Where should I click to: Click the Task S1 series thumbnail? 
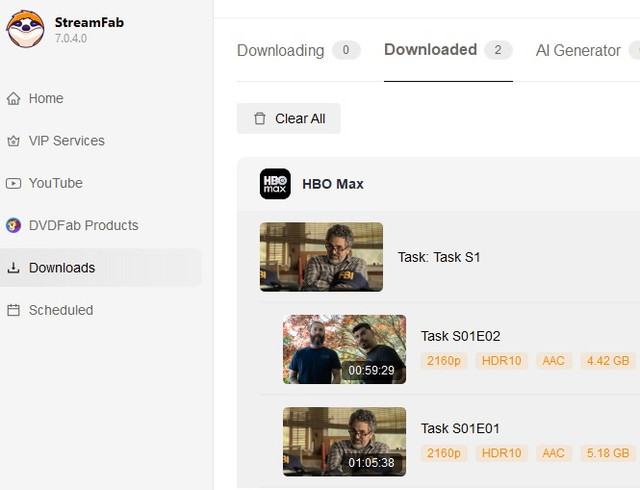point(321,257)
